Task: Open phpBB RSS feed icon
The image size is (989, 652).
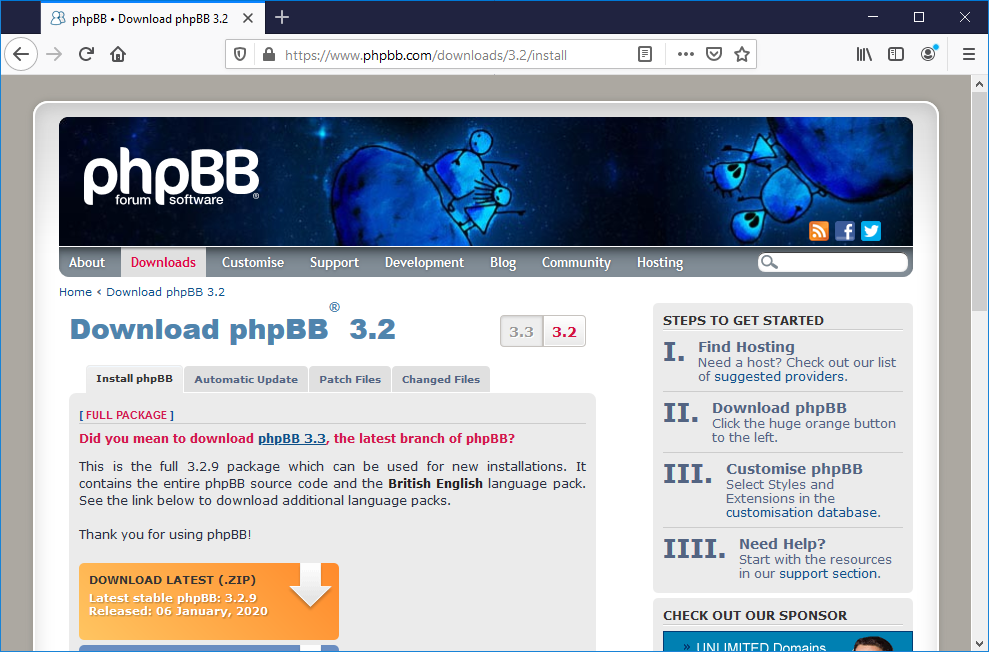Action: 819,231
